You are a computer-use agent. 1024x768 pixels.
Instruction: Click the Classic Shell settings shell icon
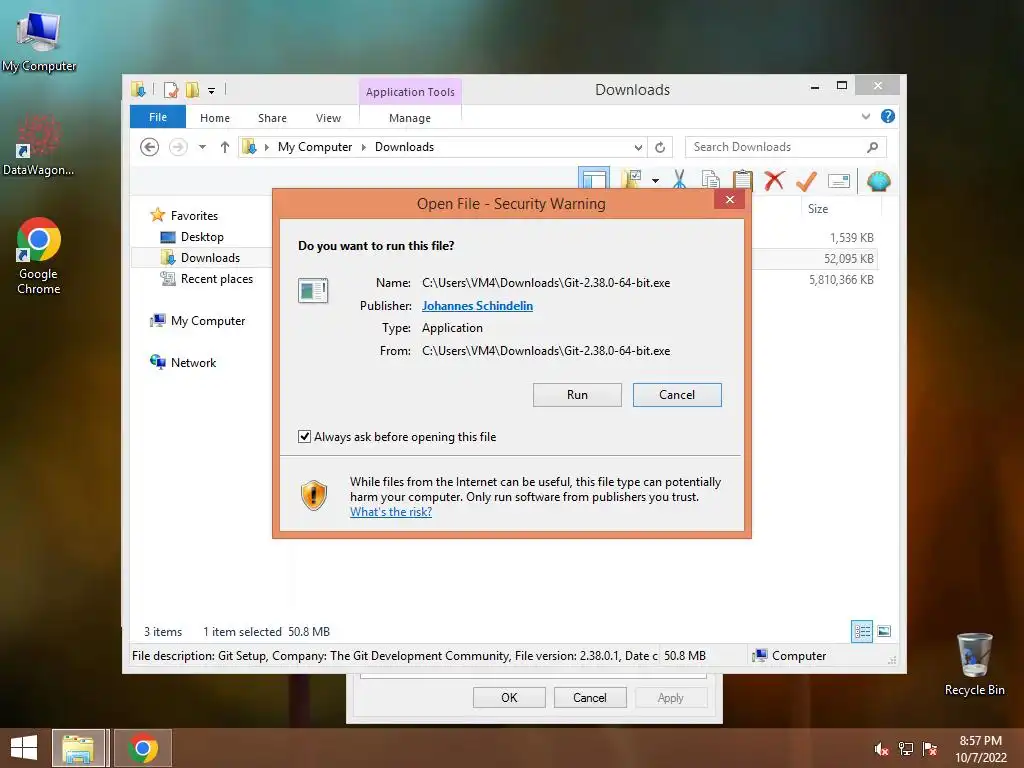point(878,180)
